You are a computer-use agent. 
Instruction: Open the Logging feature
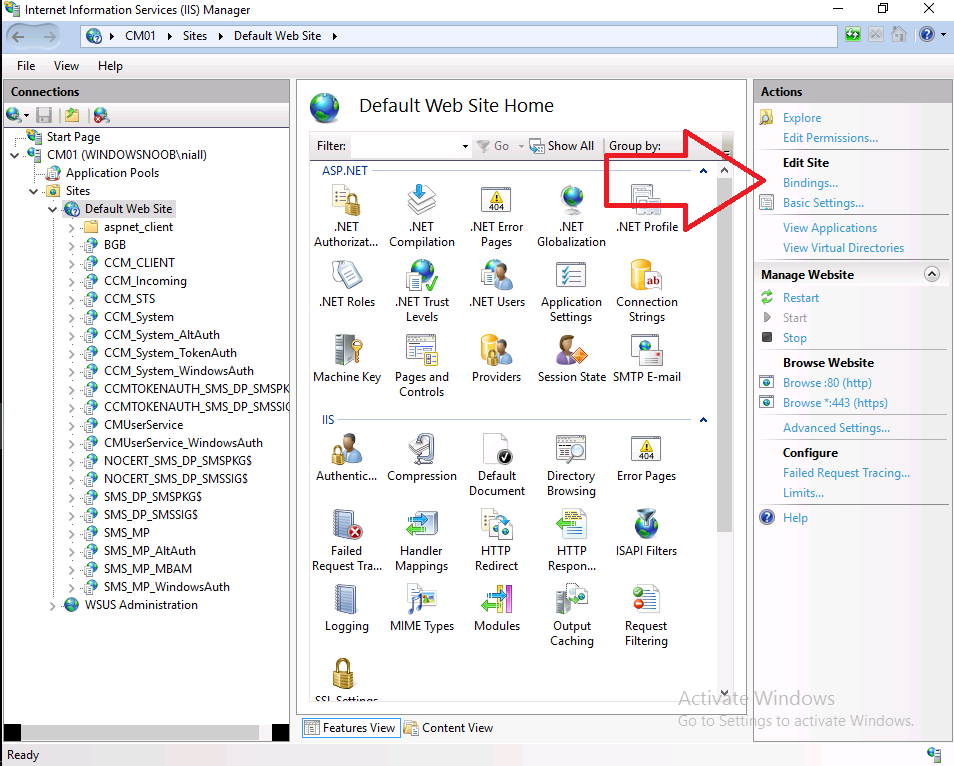(347, 608)
